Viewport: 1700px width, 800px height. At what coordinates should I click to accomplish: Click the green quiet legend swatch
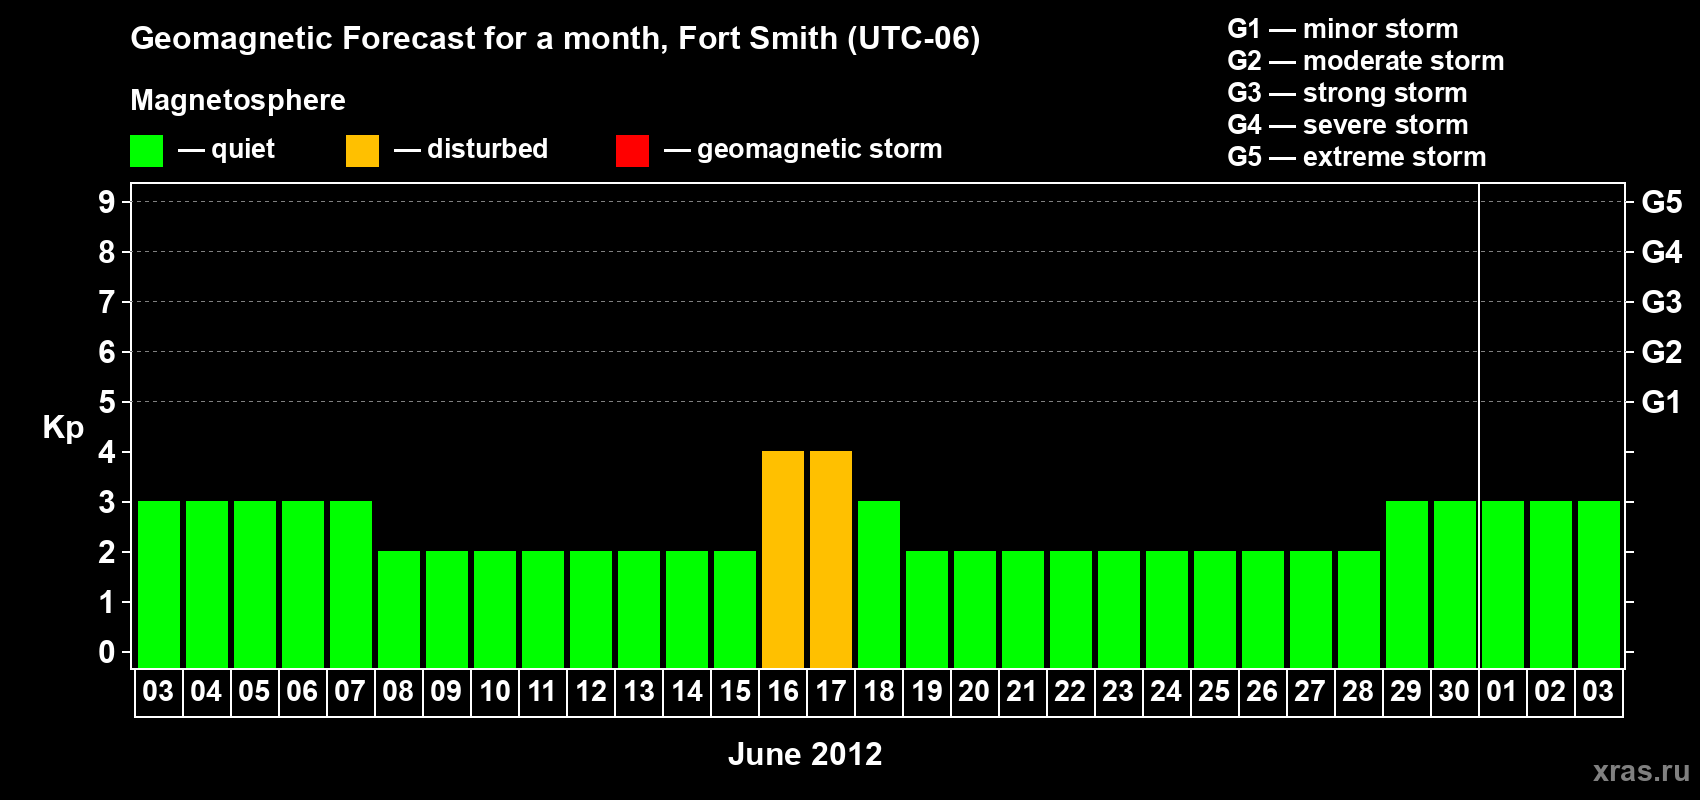tap(146, 151)
